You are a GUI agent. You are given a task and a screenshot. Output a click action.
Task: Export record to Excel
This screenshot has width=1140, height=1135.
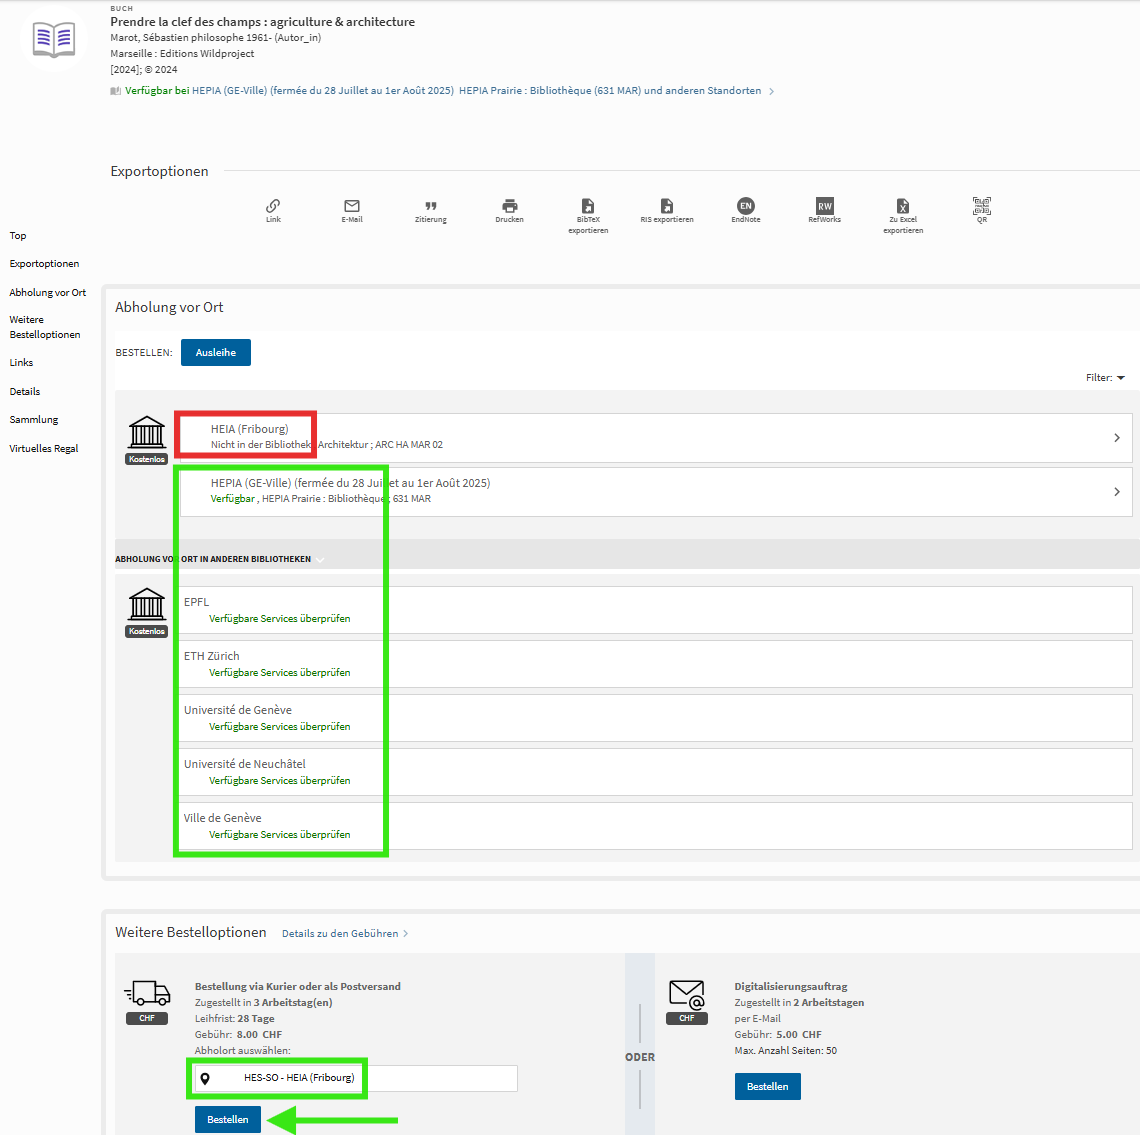903,207
